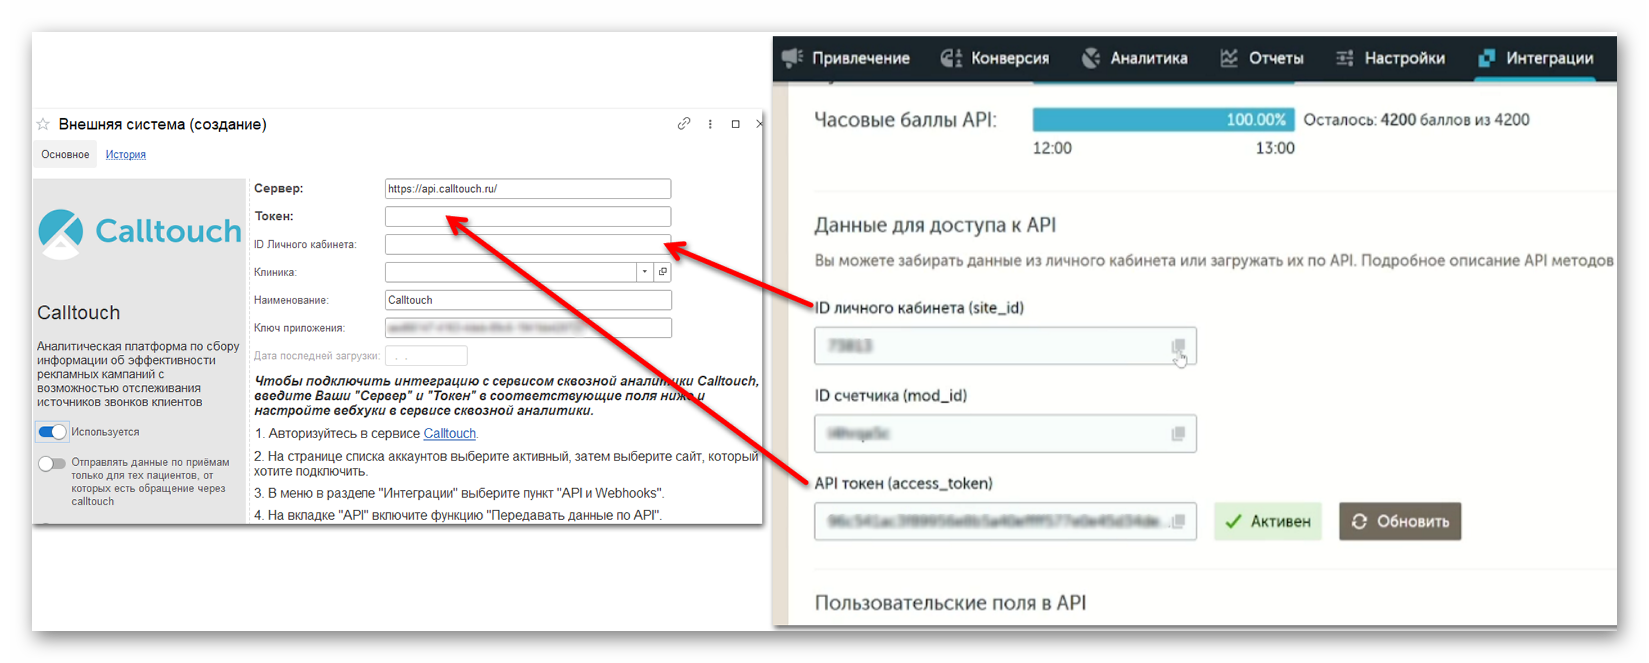The height and width of the screenshot is (663, 1649).
Task: Focus the Наименование field containing Calltouch
Action: pos(528,300)
